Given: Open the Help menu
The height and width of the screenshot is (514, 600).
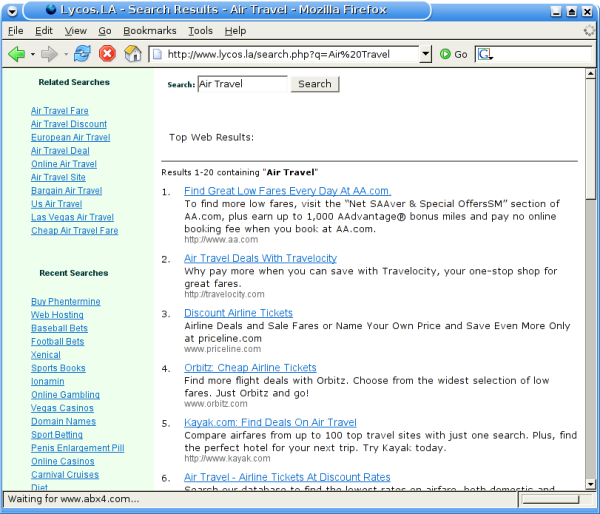Looking at the screenshot, I should 235,31.
